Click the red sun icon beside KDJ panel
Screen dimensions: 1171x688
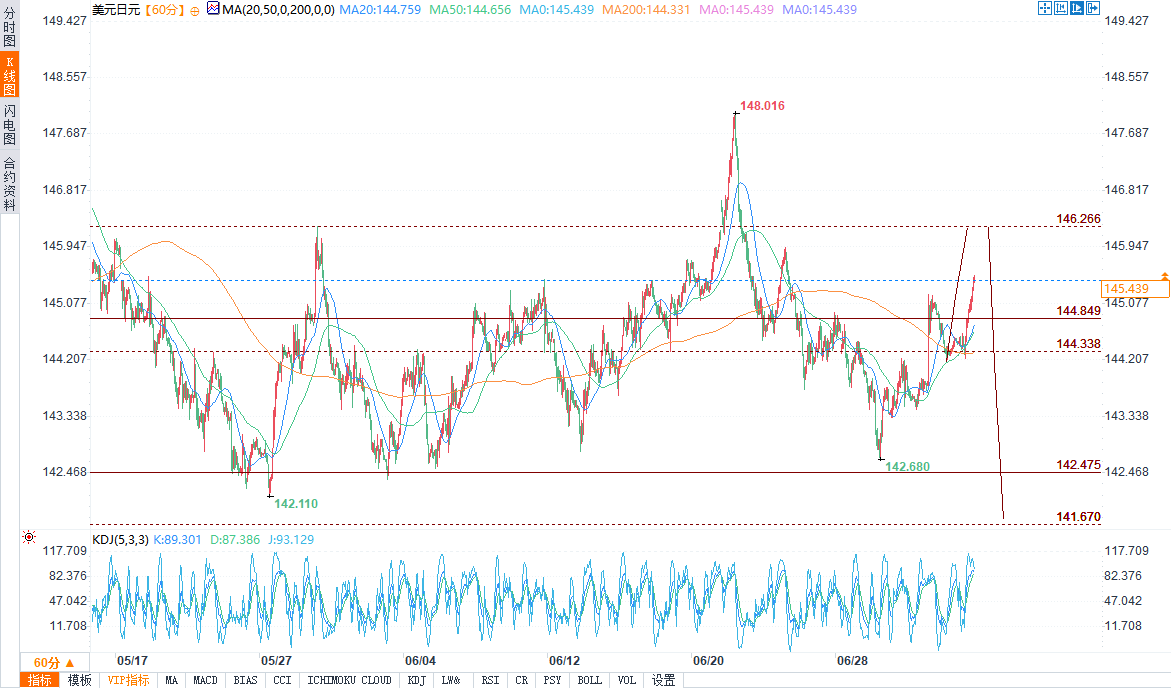coord(28,537)
